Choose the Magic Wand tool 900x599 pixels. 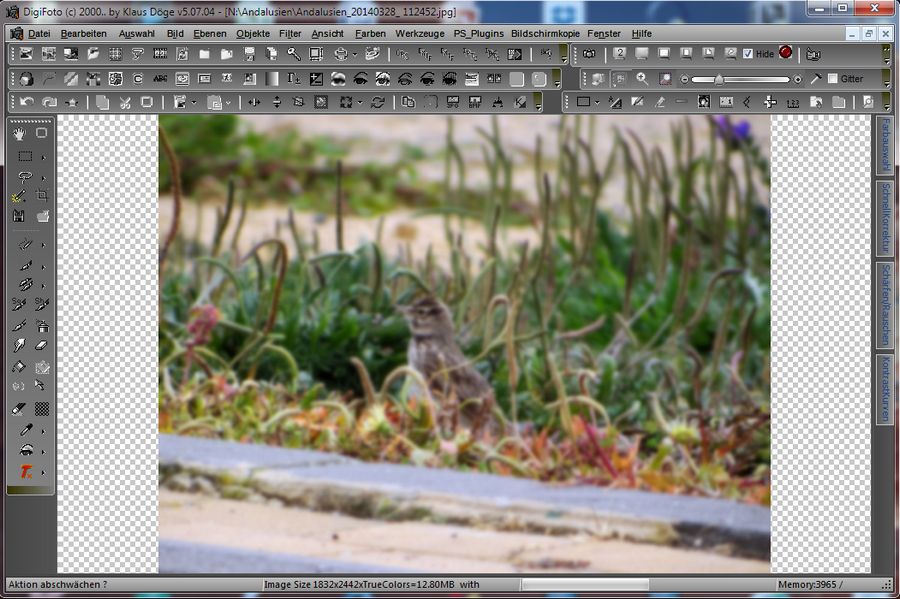pos(19,195)
